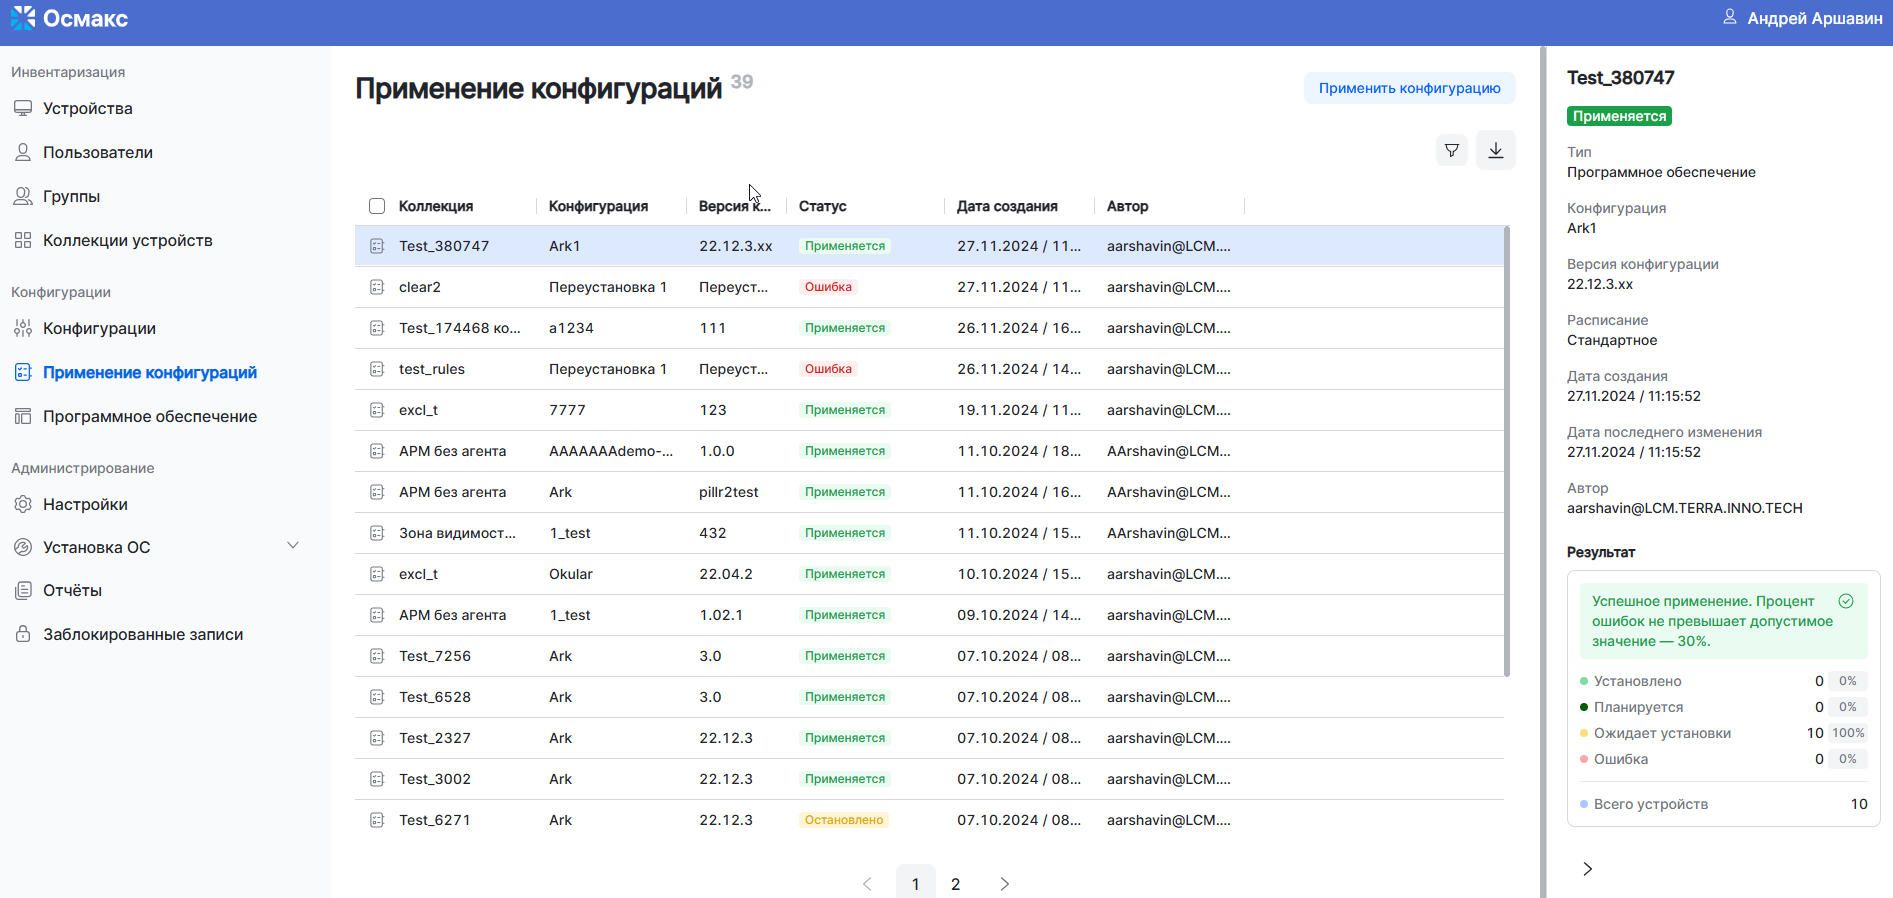Click the download export icon
Image resolution: width=1893 pixels, height=898 pixels.
(1495, 150)
